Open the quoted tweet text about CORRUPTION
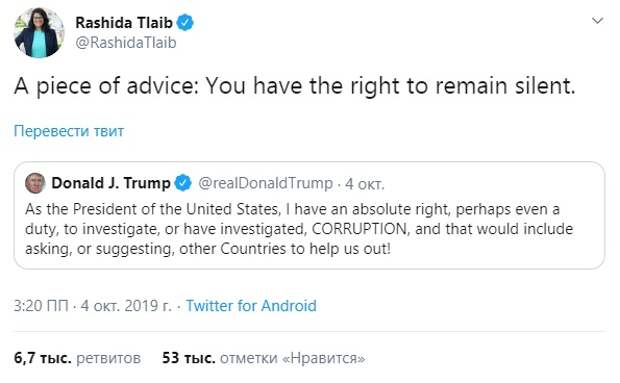This screenshot has height=383, width=620. 299,229
